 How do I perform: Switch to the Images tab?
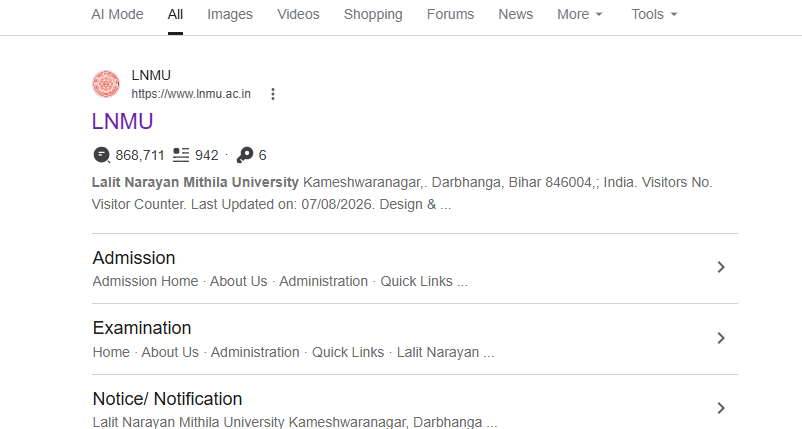[230, 14]
